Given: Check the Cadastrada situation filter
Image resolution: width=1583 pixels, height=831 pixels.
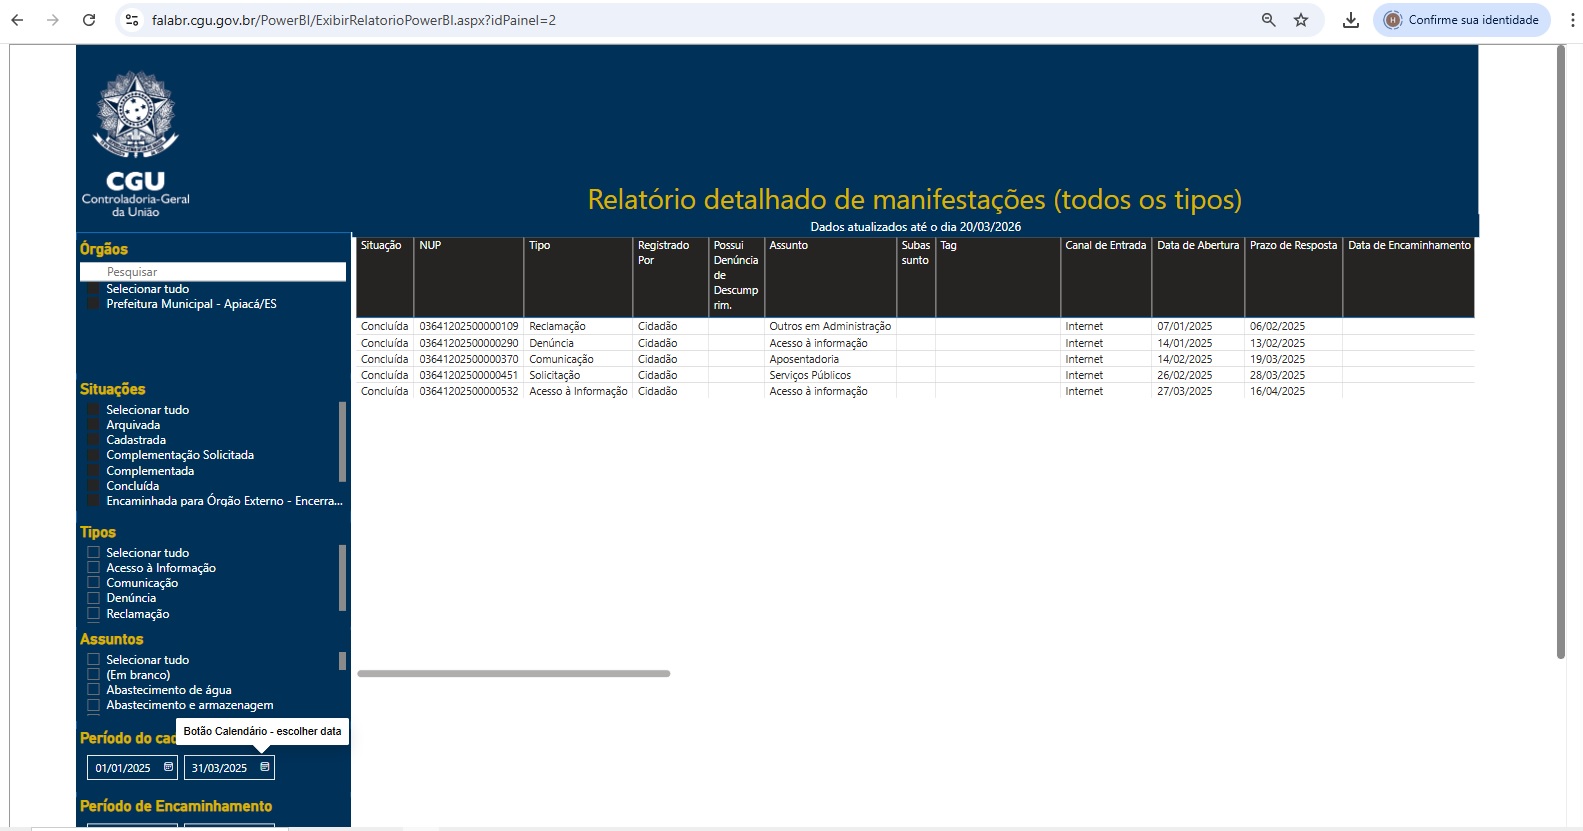Looking at the screenshot, I should pos(94,440).
